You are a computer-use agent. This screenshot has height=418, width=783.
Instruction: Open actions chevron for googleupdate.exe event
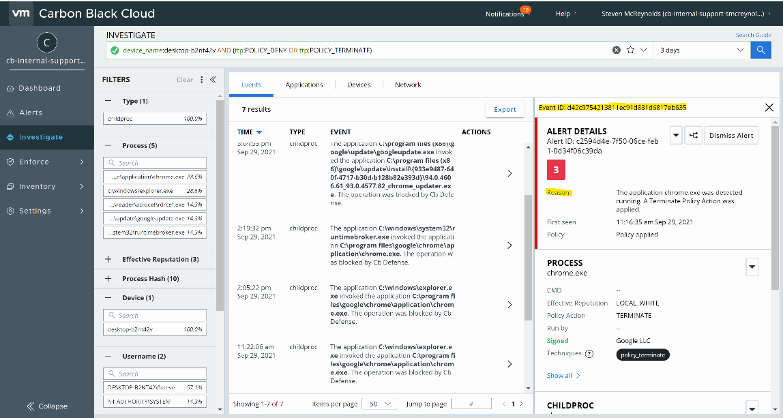509,173
